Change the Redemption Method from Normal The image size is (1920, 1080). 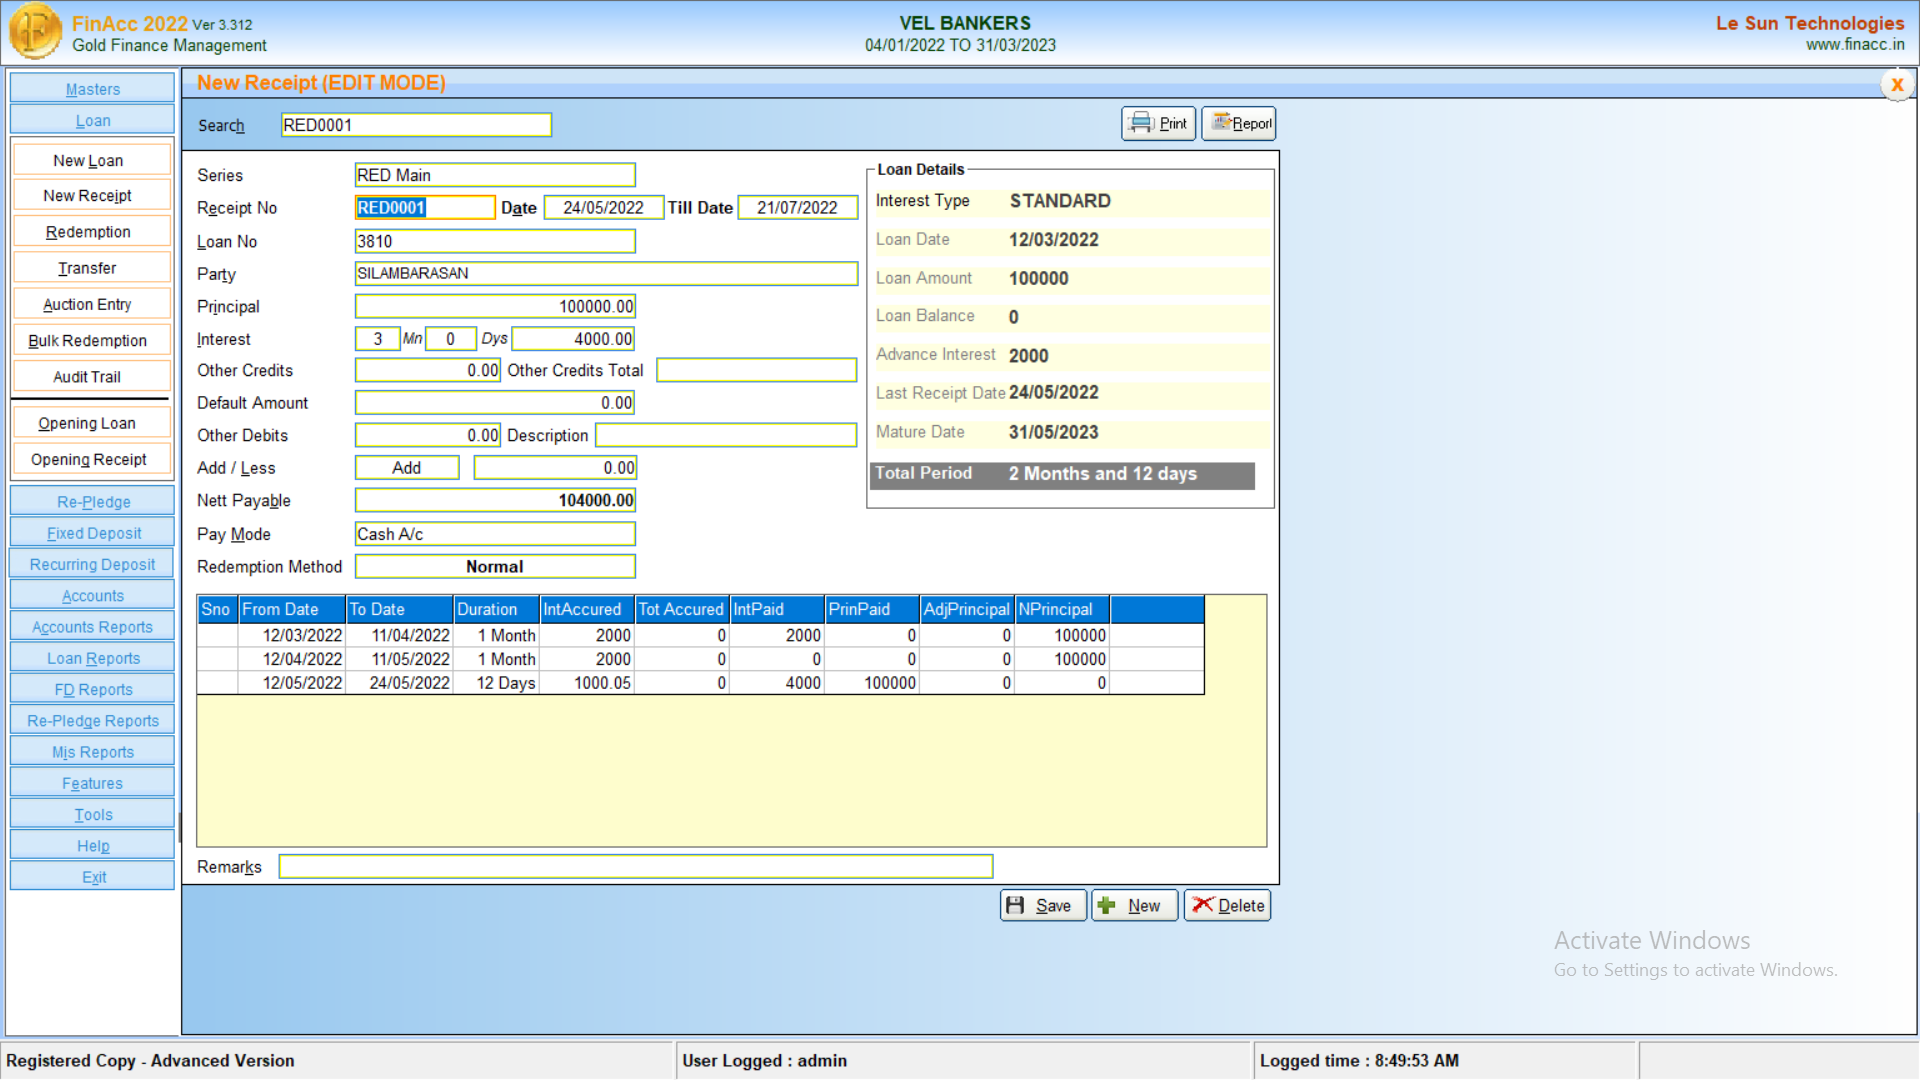(x=494, y=566)
